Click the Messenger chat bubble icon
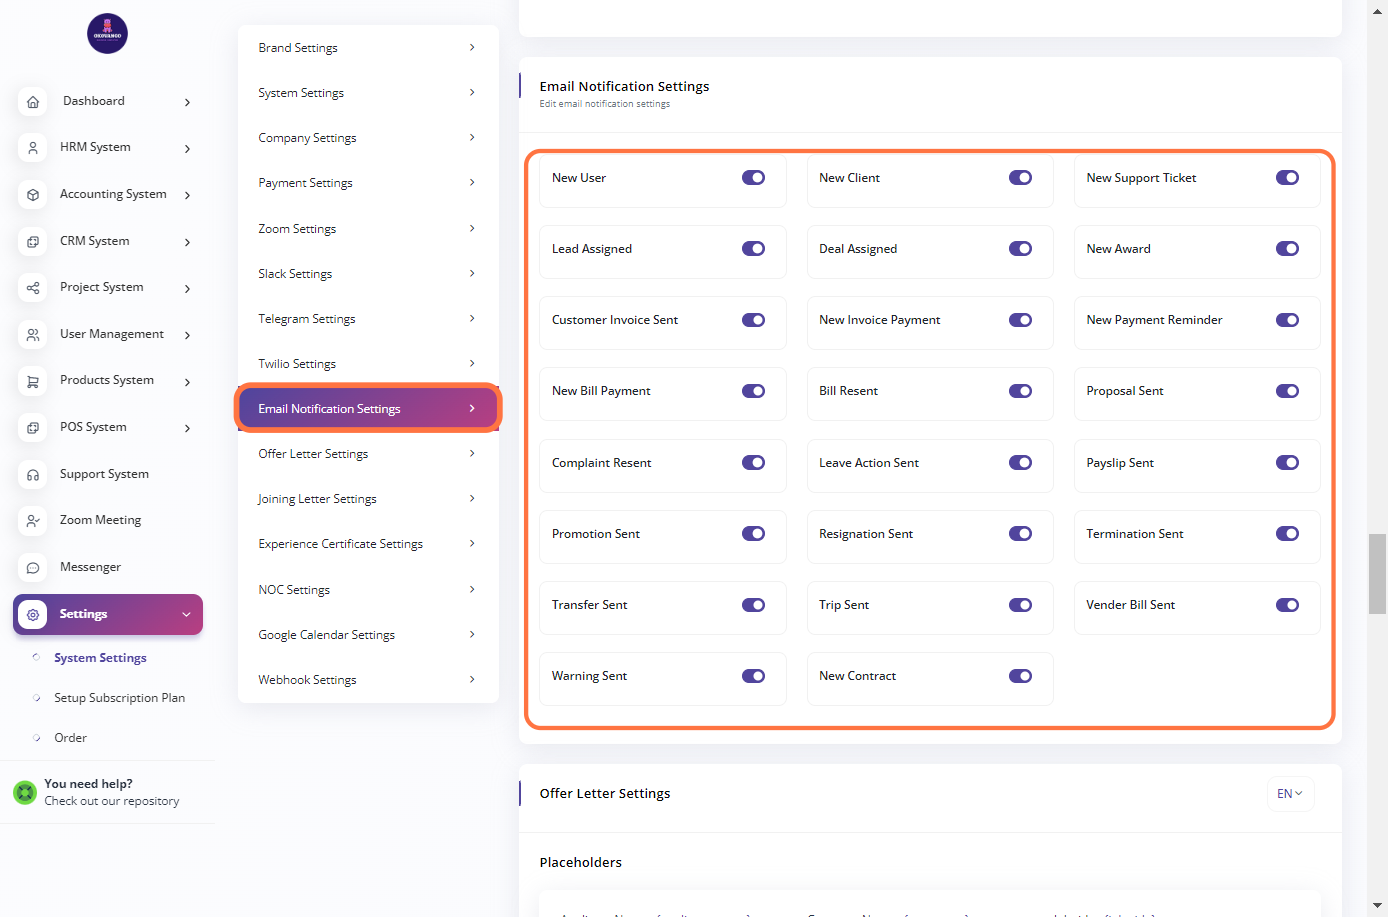This screenshot has height=917, width=1388. pyautogui.click(x=33, y=568)
